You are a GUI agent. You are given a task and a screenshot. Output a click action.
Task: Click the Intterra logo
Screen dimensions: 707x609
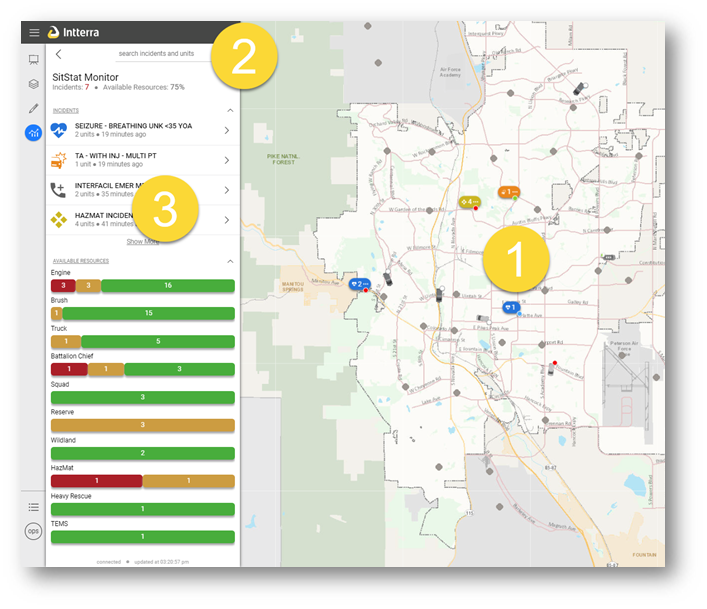click(73, 32)
